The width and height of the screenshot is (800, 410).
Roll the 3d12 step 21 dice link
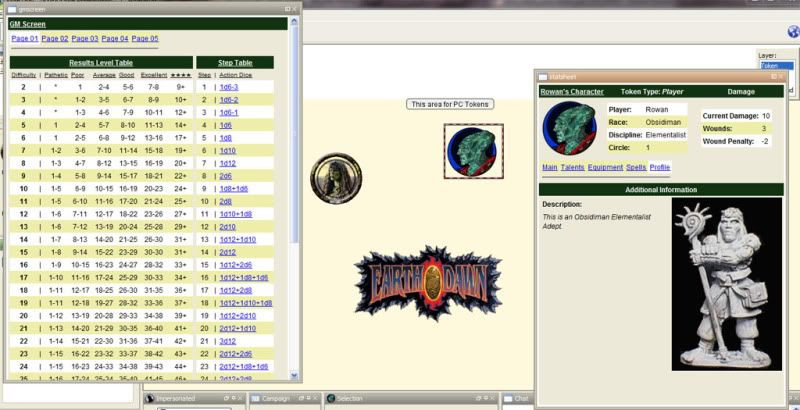click(228, 341)
